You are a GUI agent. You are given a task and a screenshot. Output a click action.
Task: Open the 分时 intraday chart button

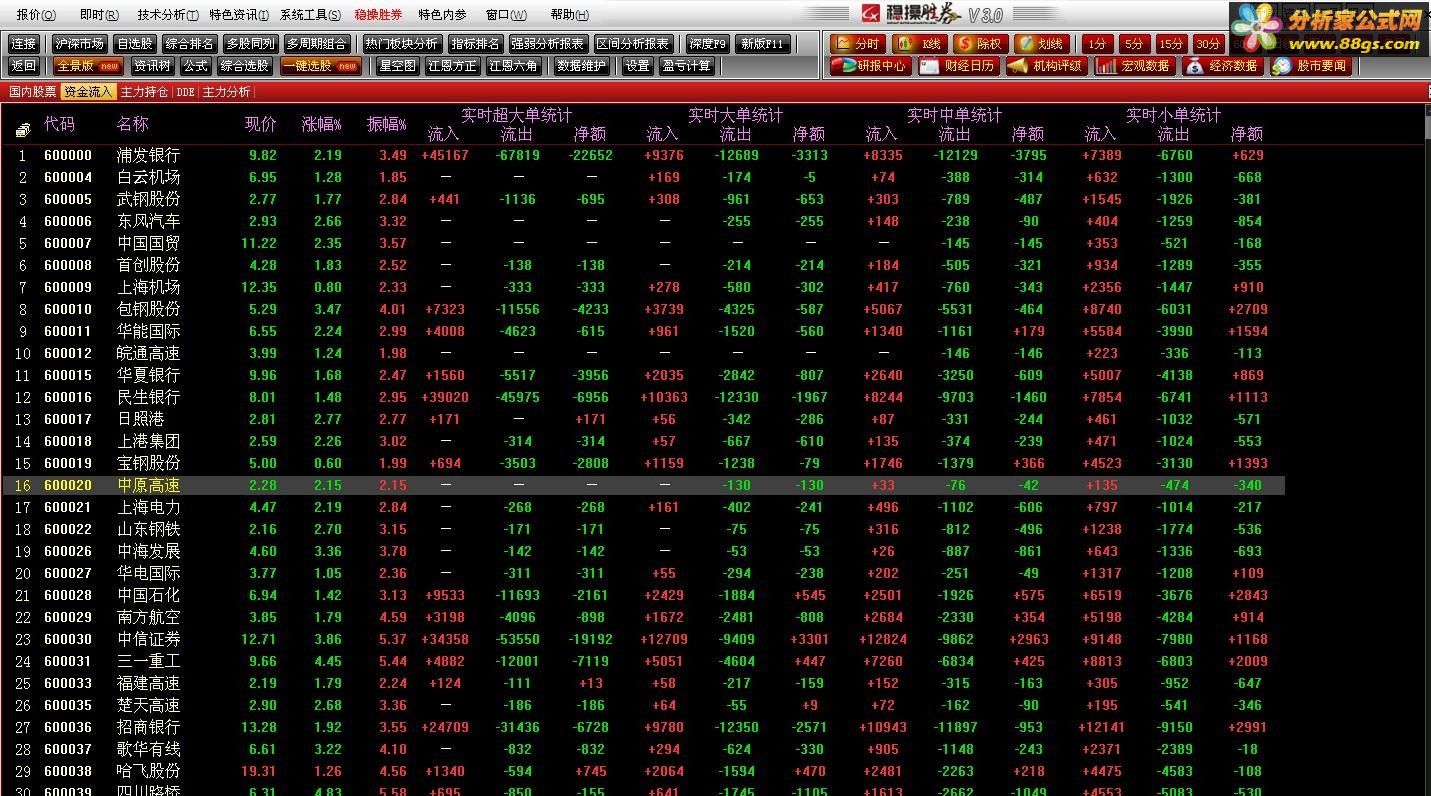(x=857, y=44)
